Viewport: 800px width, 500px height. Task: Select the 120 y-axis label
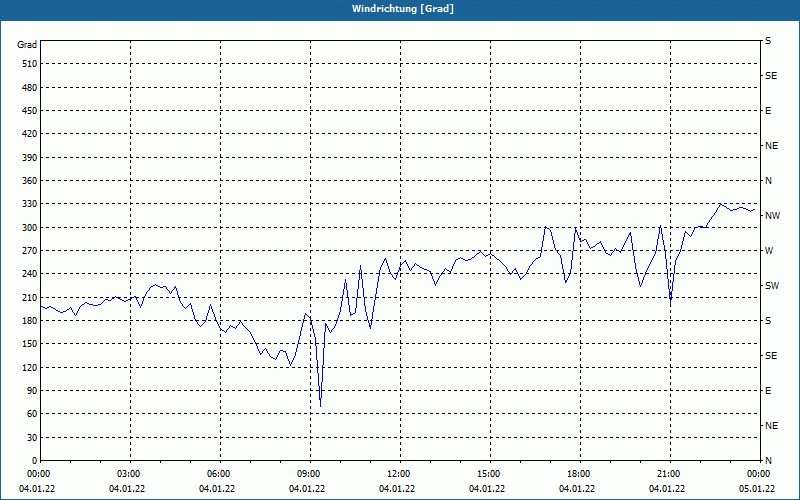[x=30, y=367]
